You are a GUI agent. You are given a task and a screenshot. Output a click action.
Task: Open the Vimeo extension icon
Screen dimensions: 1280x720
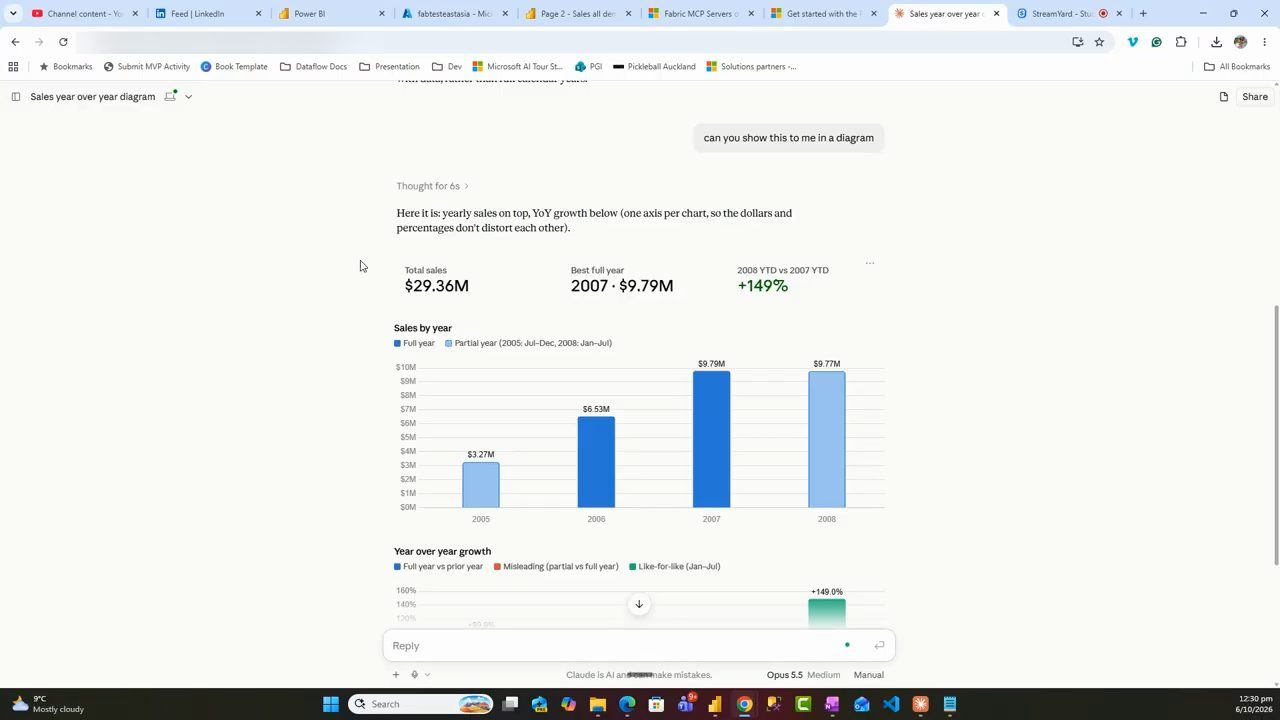point(1132,42)
